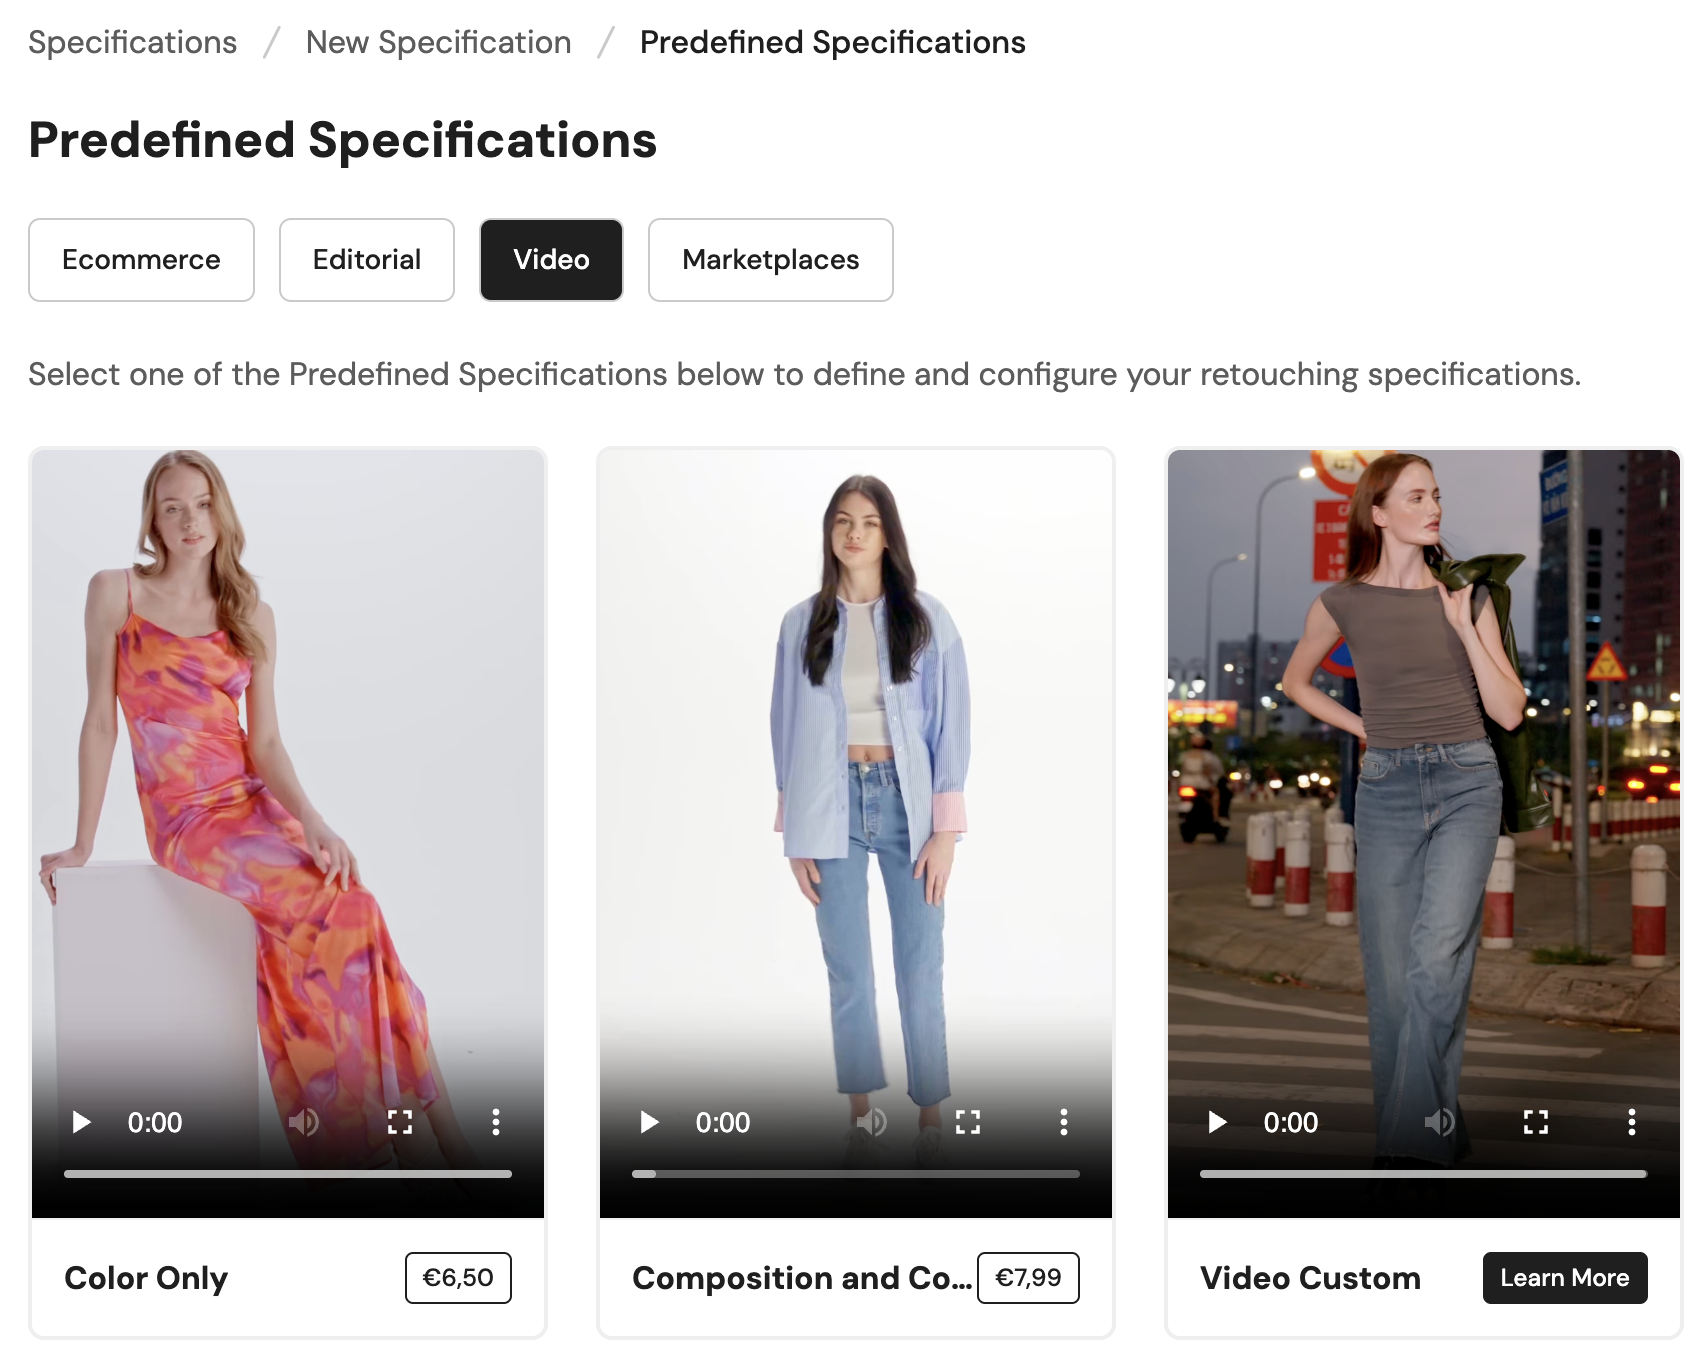The width and height of the screenshot is (1704, 1354).
Task: Go to New Specification breadcrumb
Action: click(x=438, y=42)
